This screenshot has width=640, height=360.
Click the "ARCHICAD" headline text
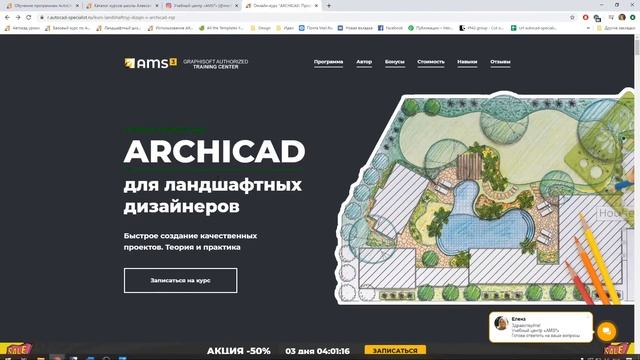pyautogui.click(x=214, y=151)
